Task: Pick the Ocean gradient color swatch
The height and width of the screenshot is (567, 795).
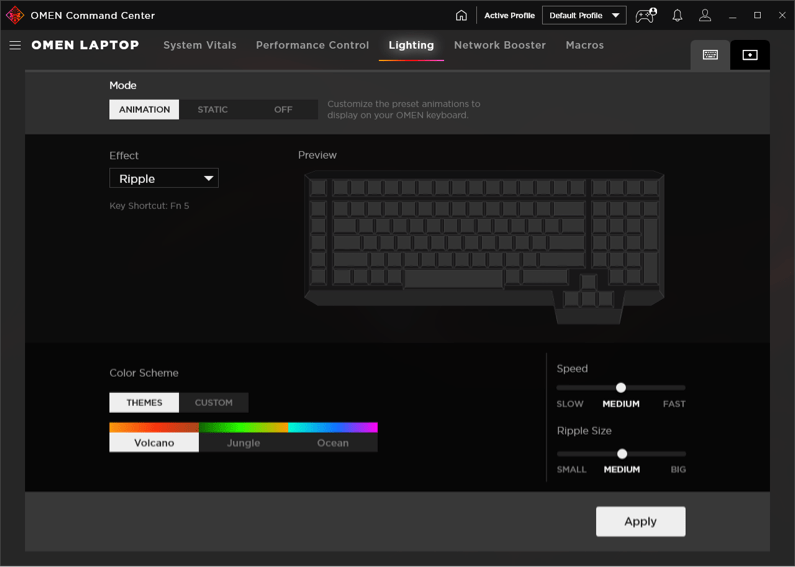Action: 333,427
